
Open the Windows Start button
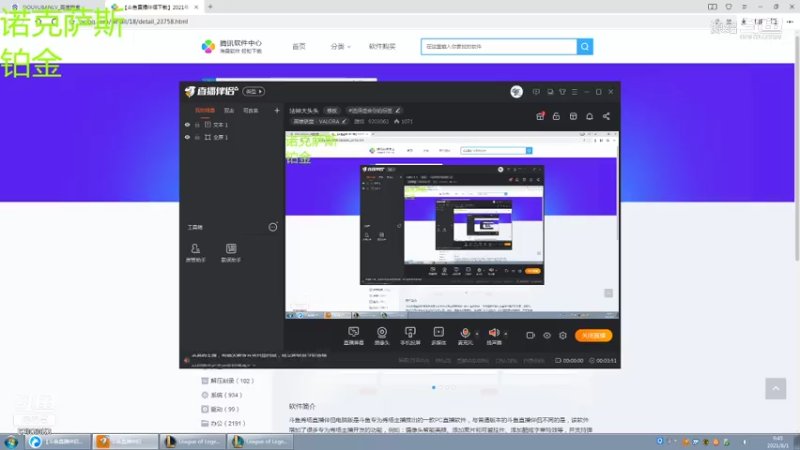[11, 442]
